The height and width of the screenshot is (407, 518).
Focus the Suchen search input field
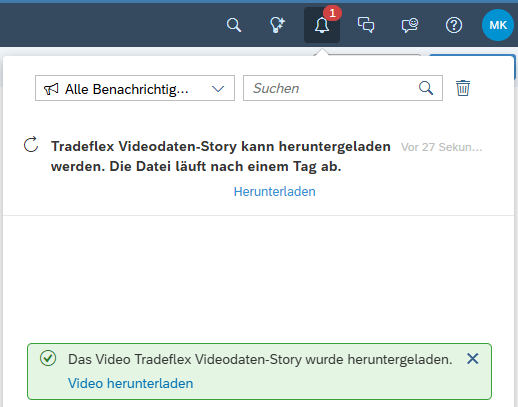coord(343,88)
